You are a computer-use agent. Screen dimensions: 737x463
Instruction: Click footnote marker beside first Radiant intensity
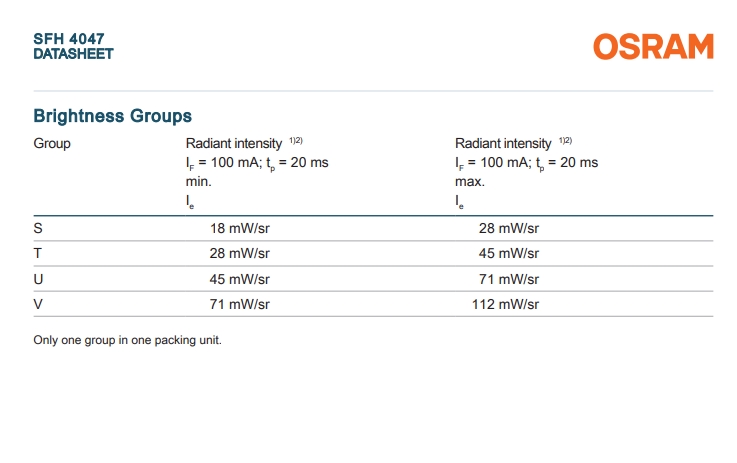(296, 140)
